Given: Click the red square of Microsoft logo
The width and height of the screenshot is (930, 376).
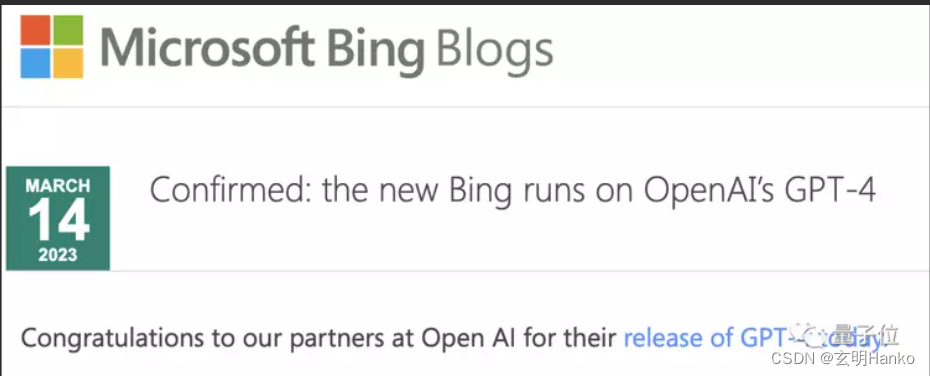Looking at the screenshot, I should point(35,30).
